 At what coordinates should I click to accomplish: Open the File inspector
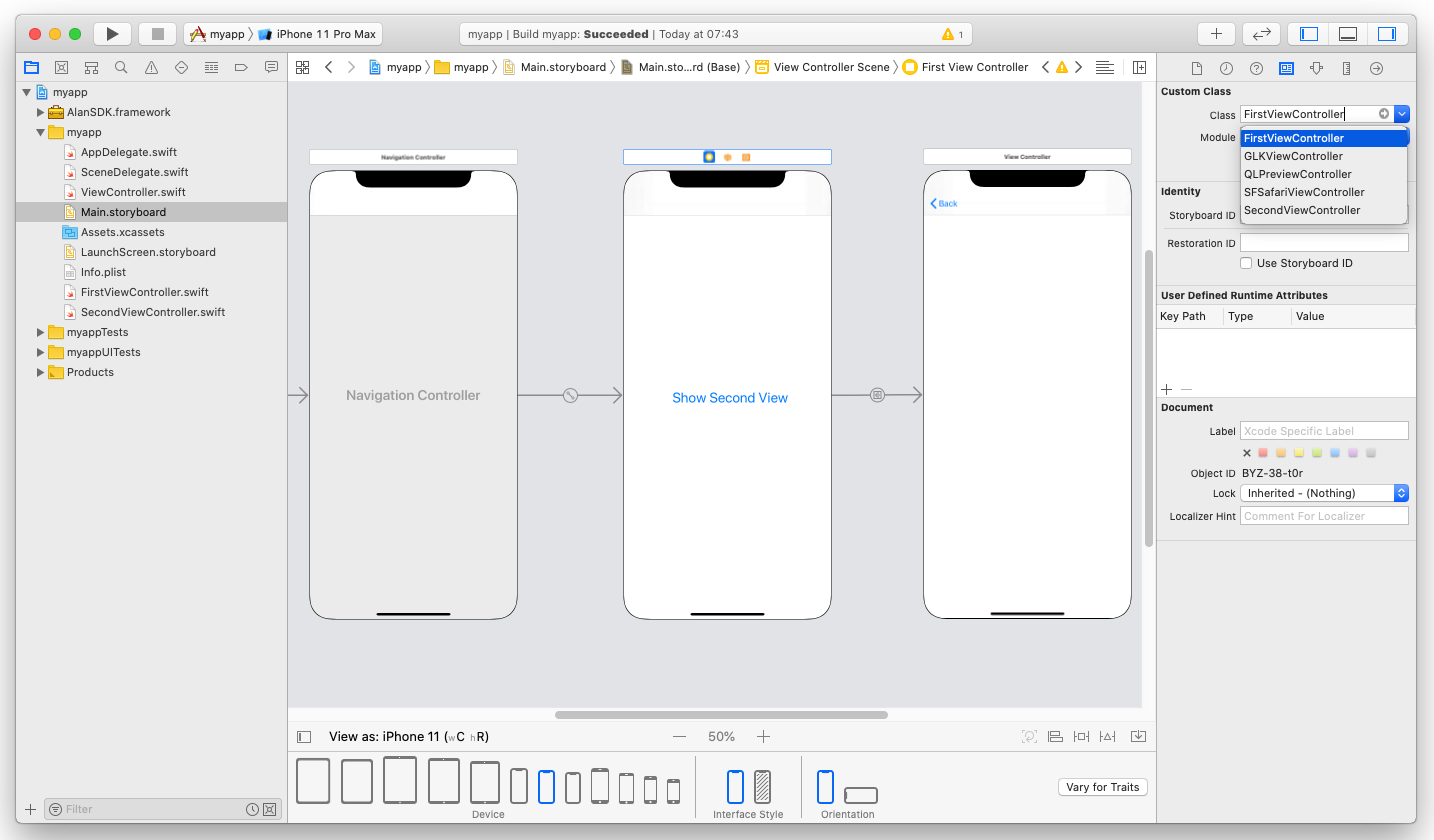pos(1197,68)
